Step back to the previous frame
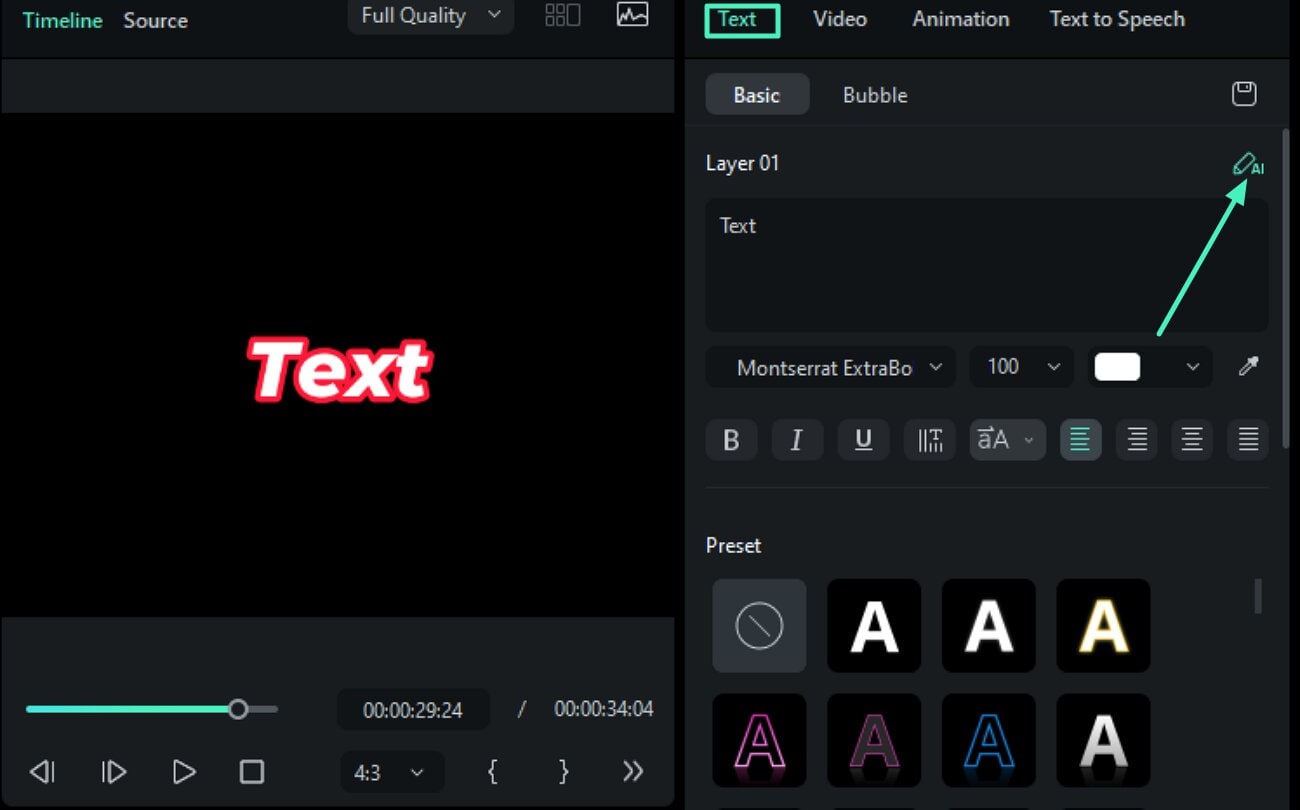Screen dimensions: 1300x810 pyautogui.click(x=42, y=772)
